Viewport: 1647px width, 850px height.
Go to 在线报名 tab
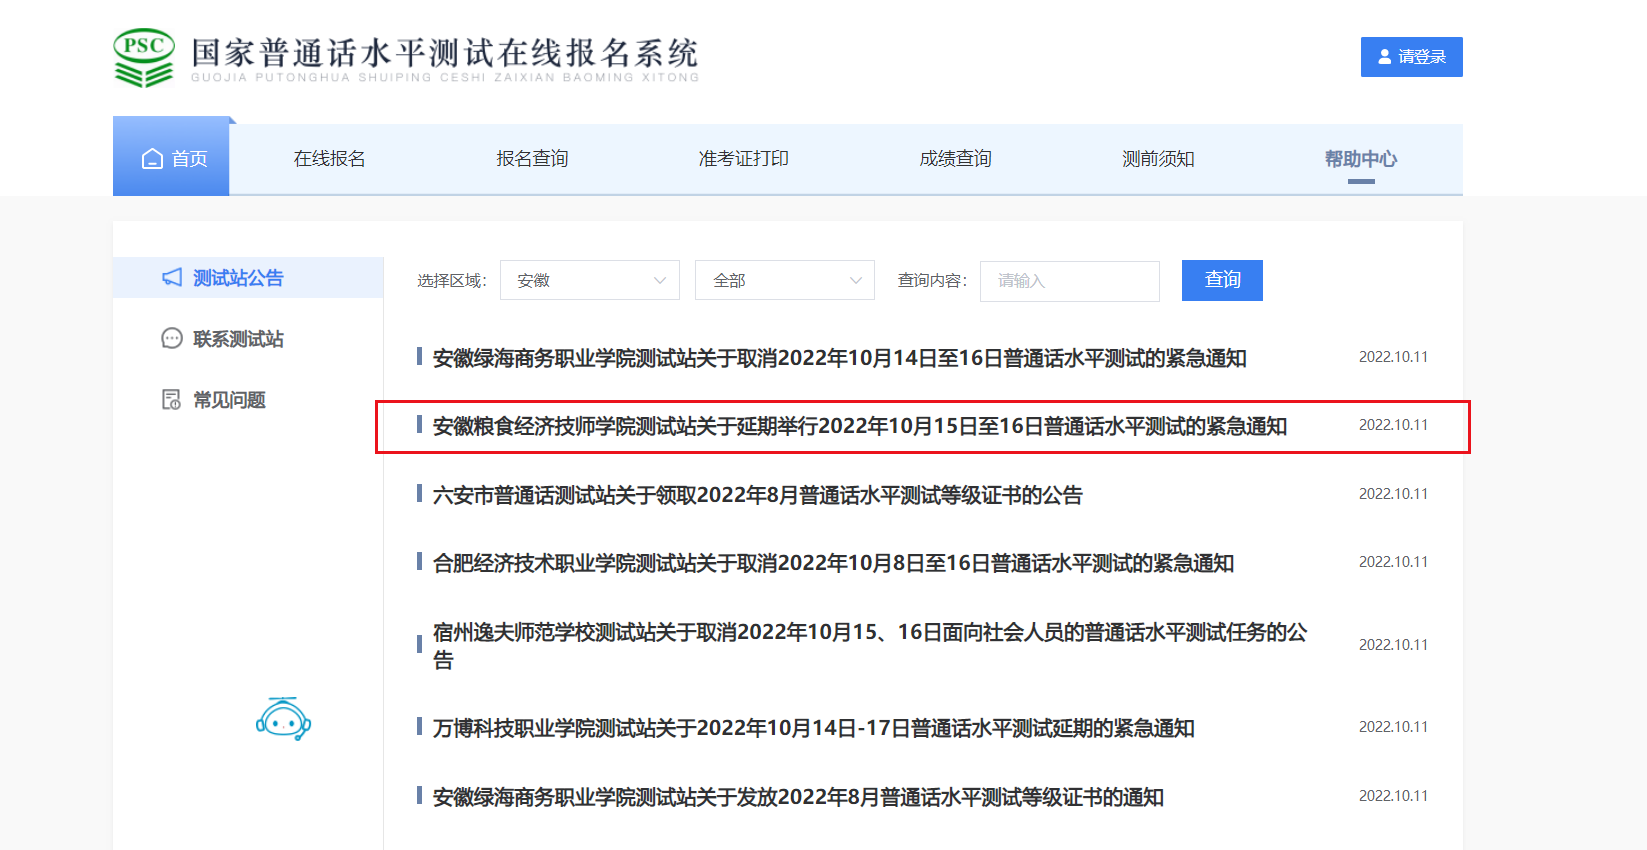(x=329, y=159)
